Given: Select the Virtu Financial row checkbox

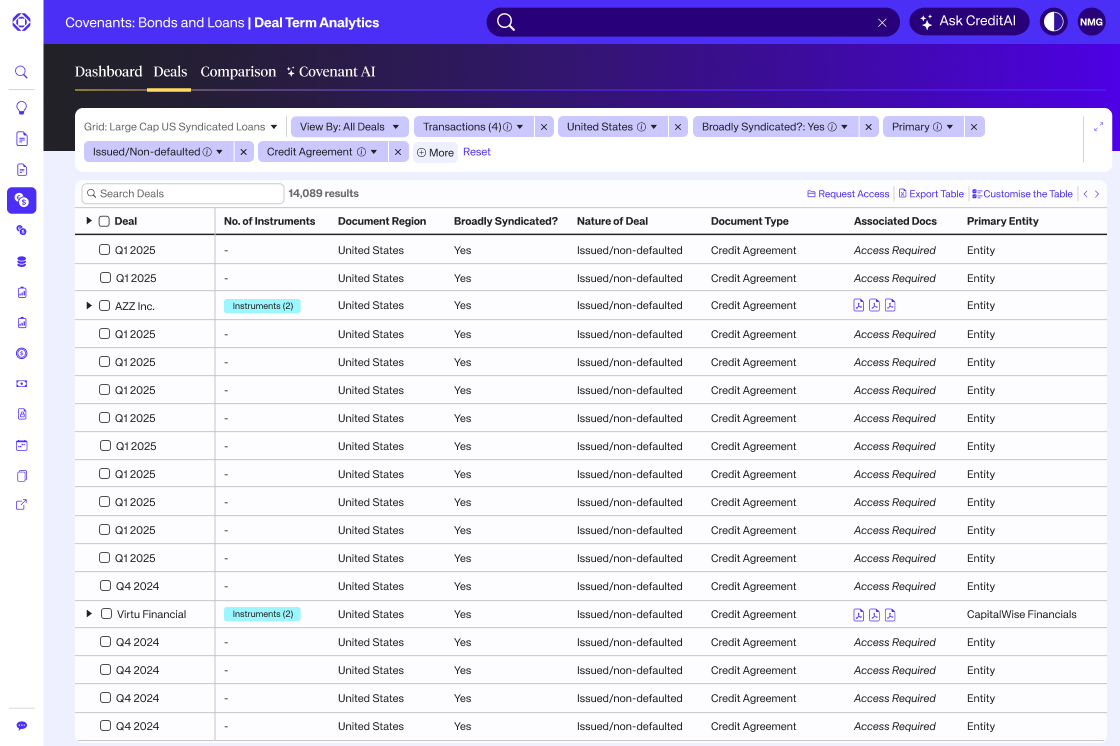Looking at the screenshot, I should tap(107, 614).
